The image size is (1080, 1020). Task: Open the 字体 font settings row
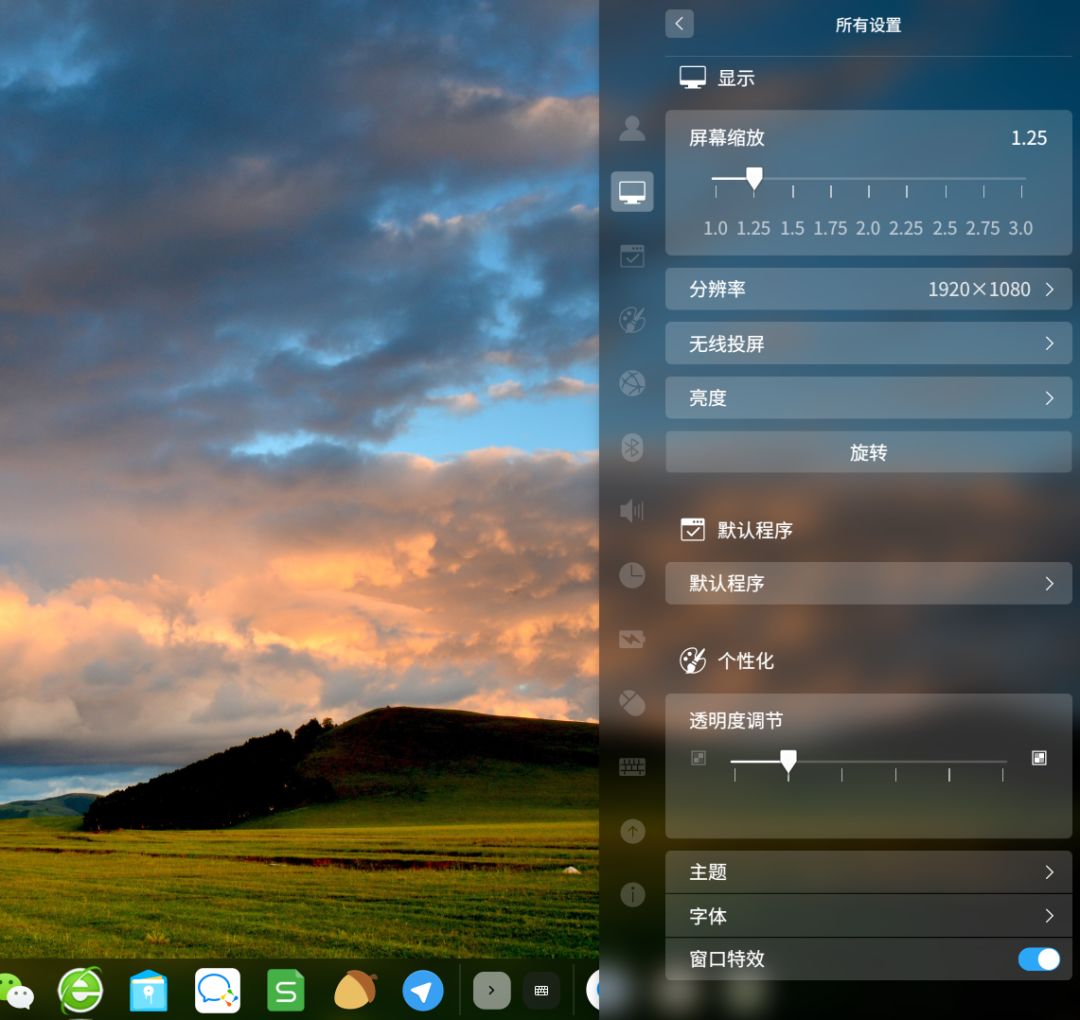[x=868, y=916]
